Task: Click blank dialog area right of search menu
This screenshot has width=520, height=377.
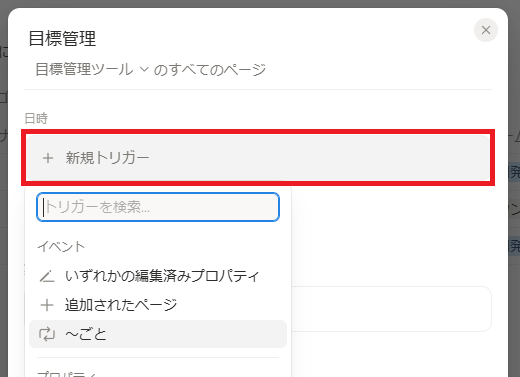Action: point(391,233)
